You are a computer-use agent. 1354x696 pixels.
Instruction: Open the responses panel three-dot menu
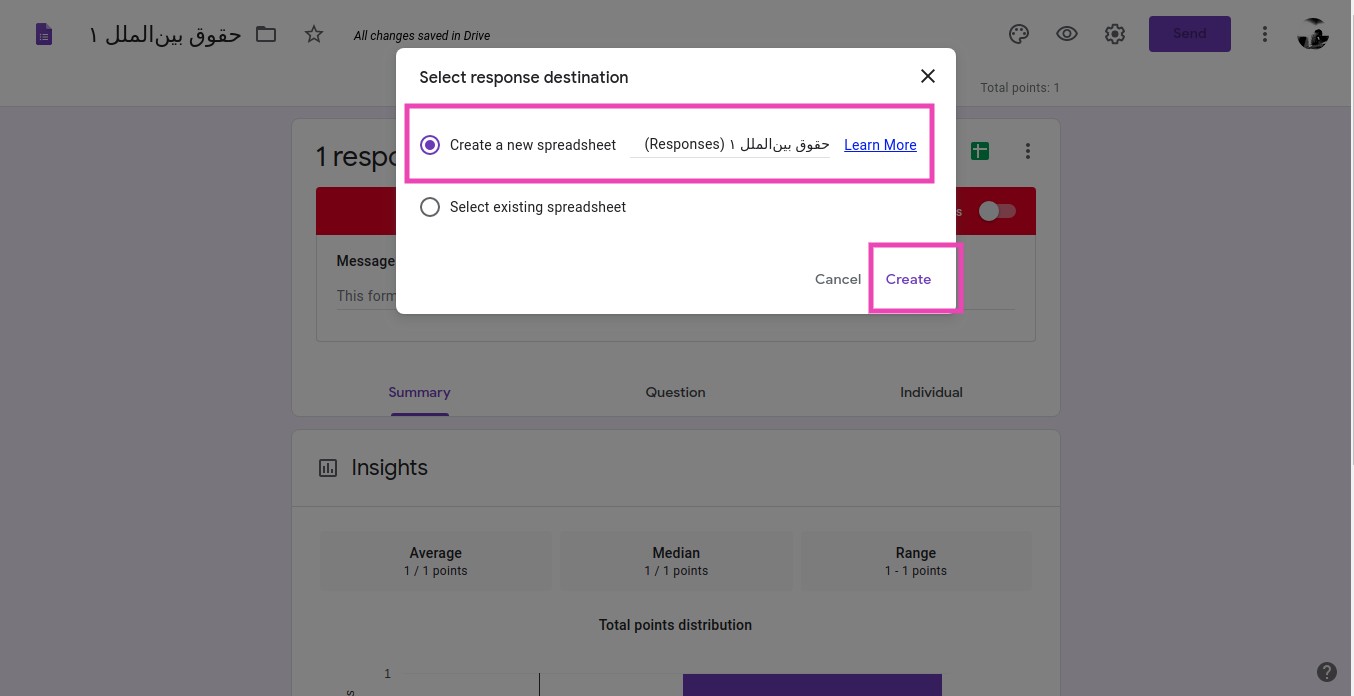click(1028, 151)
